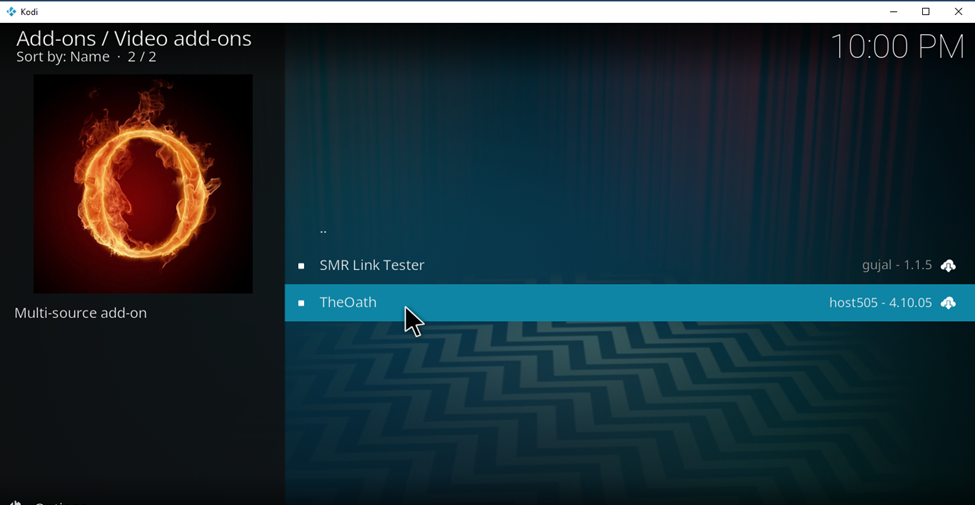Viewport: 975px width, 505px height.
Task: Click 'host505 - 4.10.05' version text
Action: tap(880, 303)
